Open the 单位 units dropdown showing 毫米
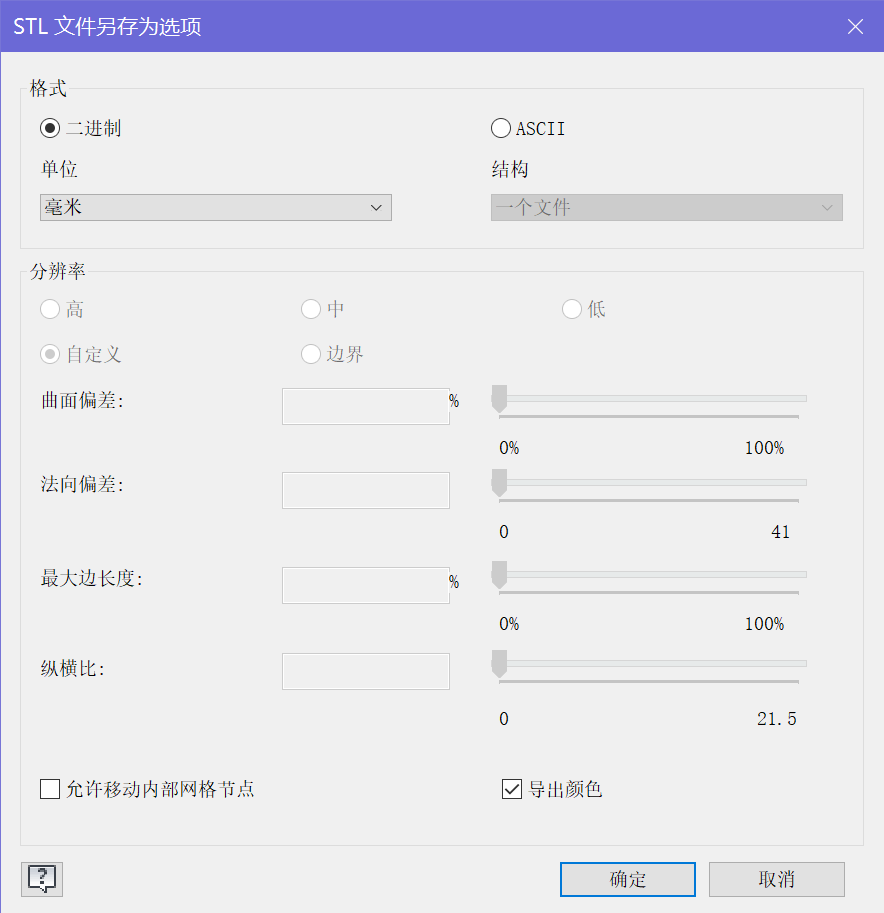The height and width of the screenshot is (913, 884). click(x=215, y=207)
